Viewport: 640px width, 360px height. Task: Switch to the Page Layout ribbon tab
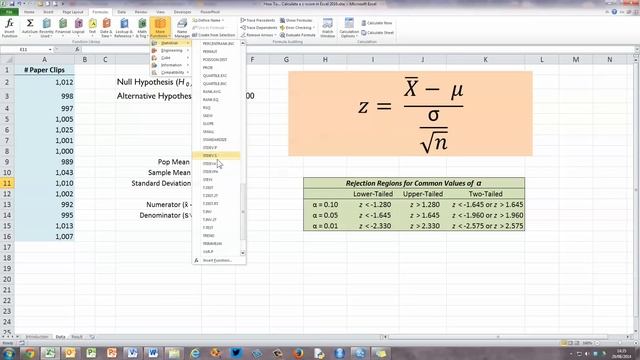73,12
